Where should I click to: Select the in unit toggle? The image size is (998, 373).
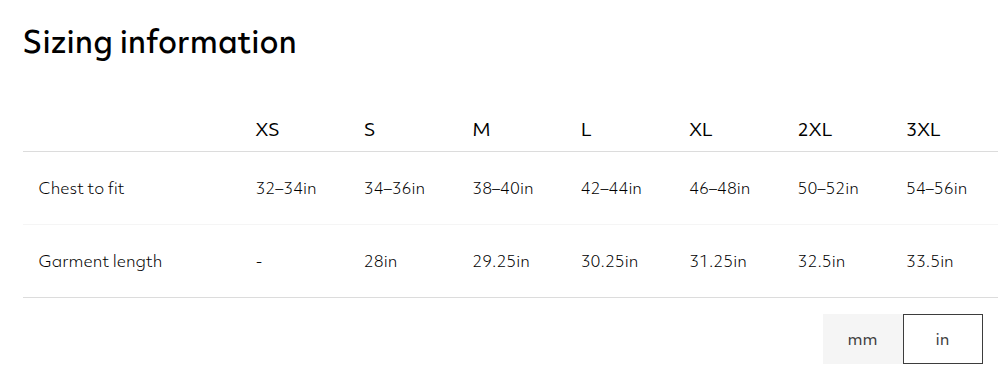(x=943, y=339)
